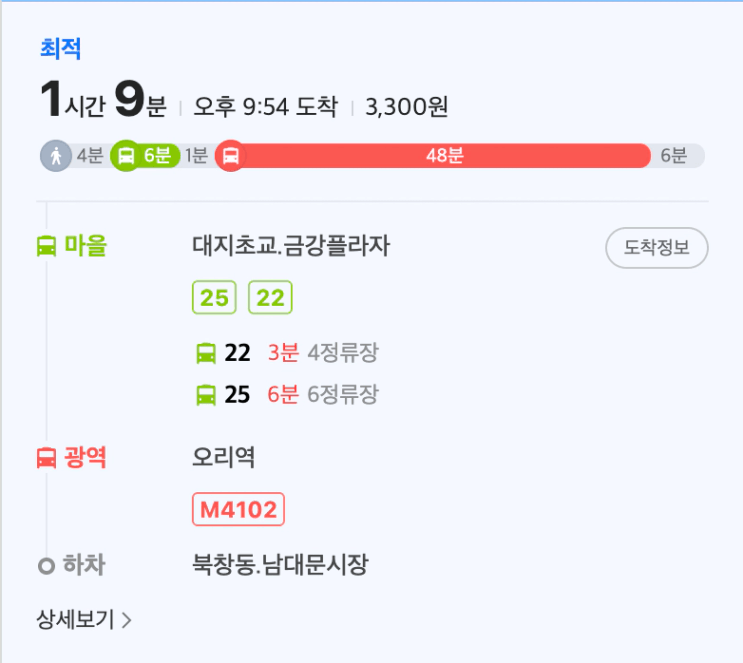Select the red M4102 bus badge
The height and width of the screenshot is (663, 743).
tap(238, 509)
